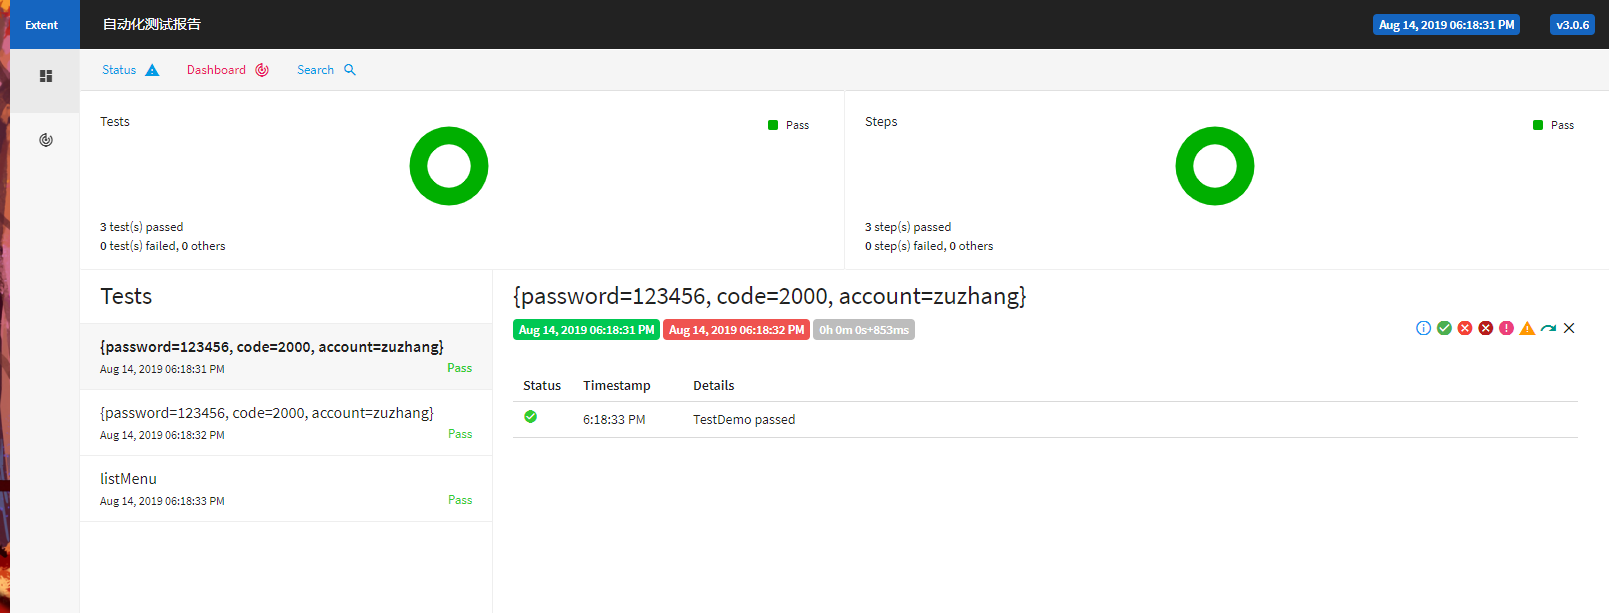Image resolution: width=1609 pixels, height=613 pixels.
Task: Click the 'TestDemo passed' details cell
Action: pos(744,420)
